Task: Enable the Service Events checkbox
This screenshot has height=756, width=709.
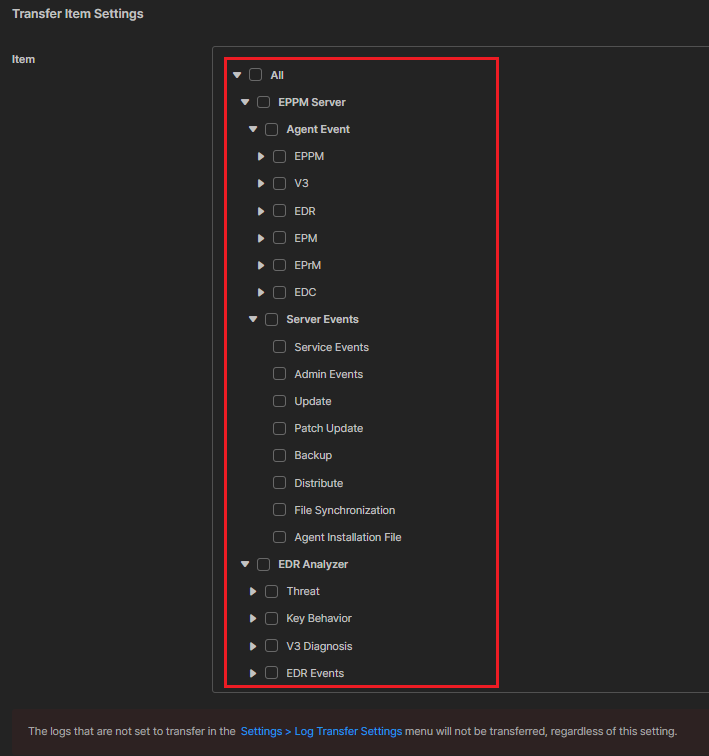Action: click(x=280, y=347)
